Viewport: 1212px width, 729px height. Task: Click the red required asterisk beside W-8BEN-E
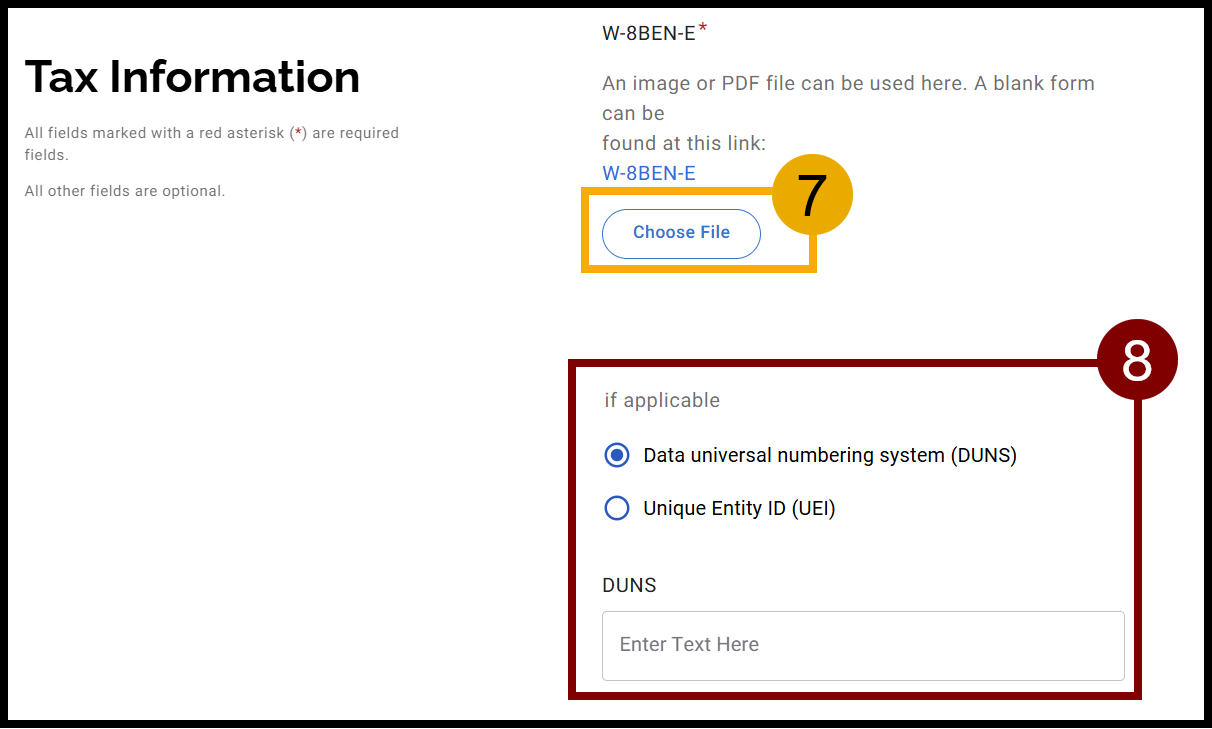point(702,27)
